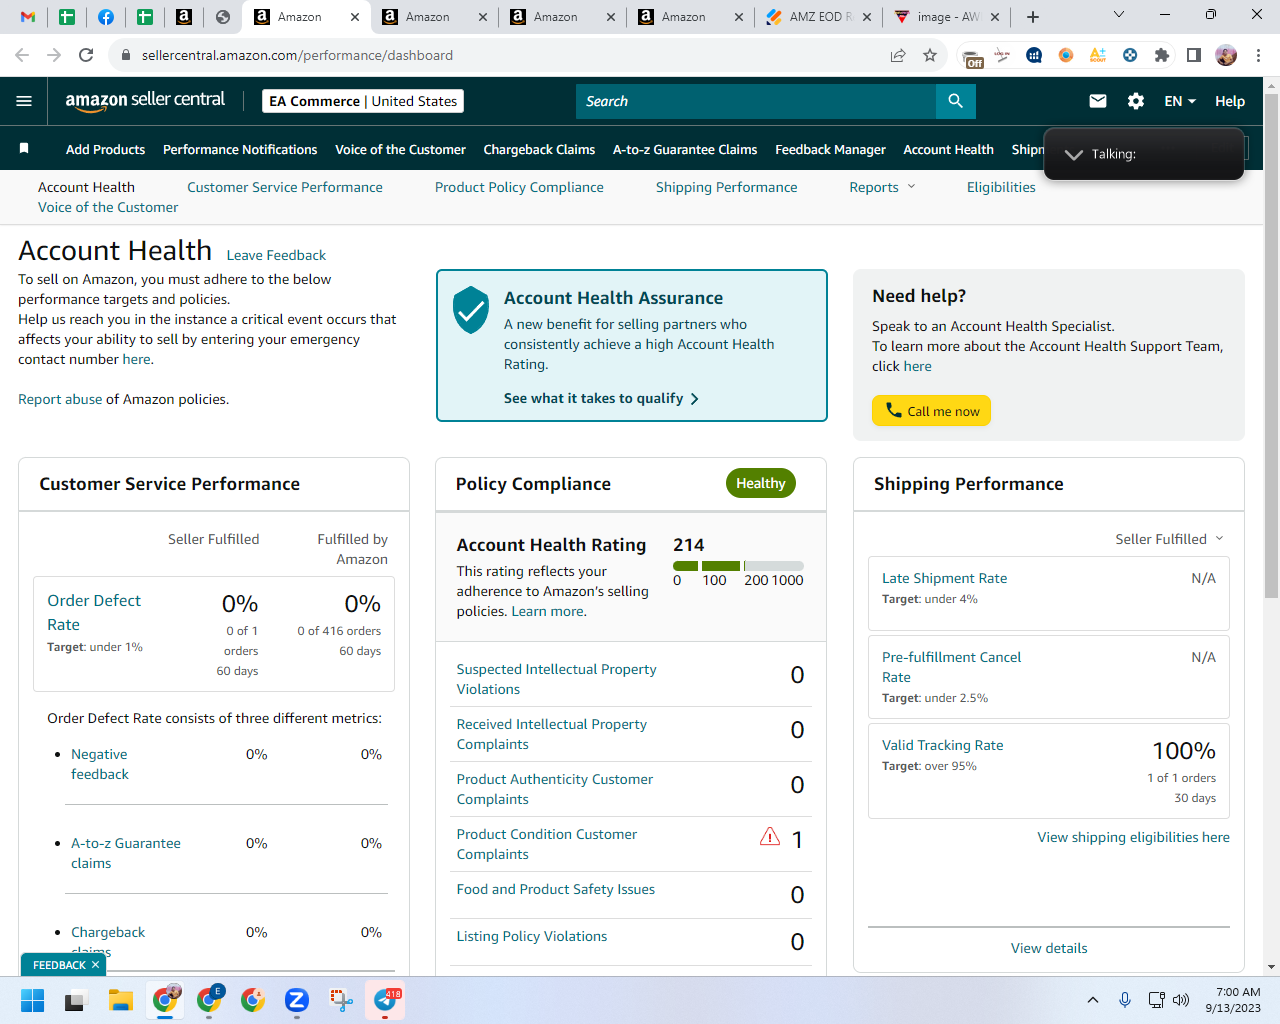Open Telegram from the taskbar

click(387, 1000)
